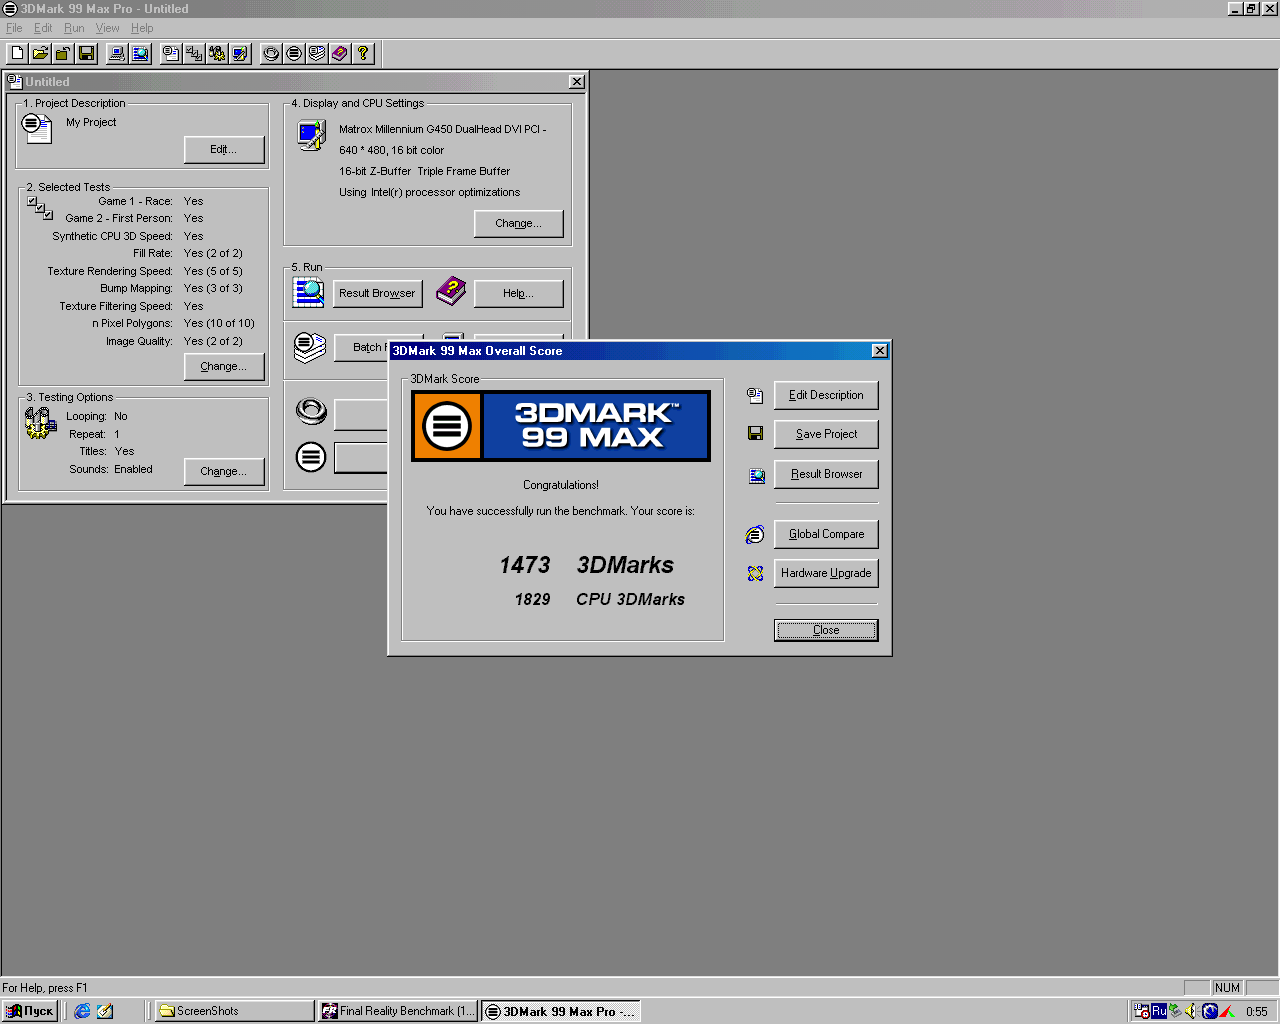
Task: Click Change under Testing Options
Action: [x=224, y=471]
